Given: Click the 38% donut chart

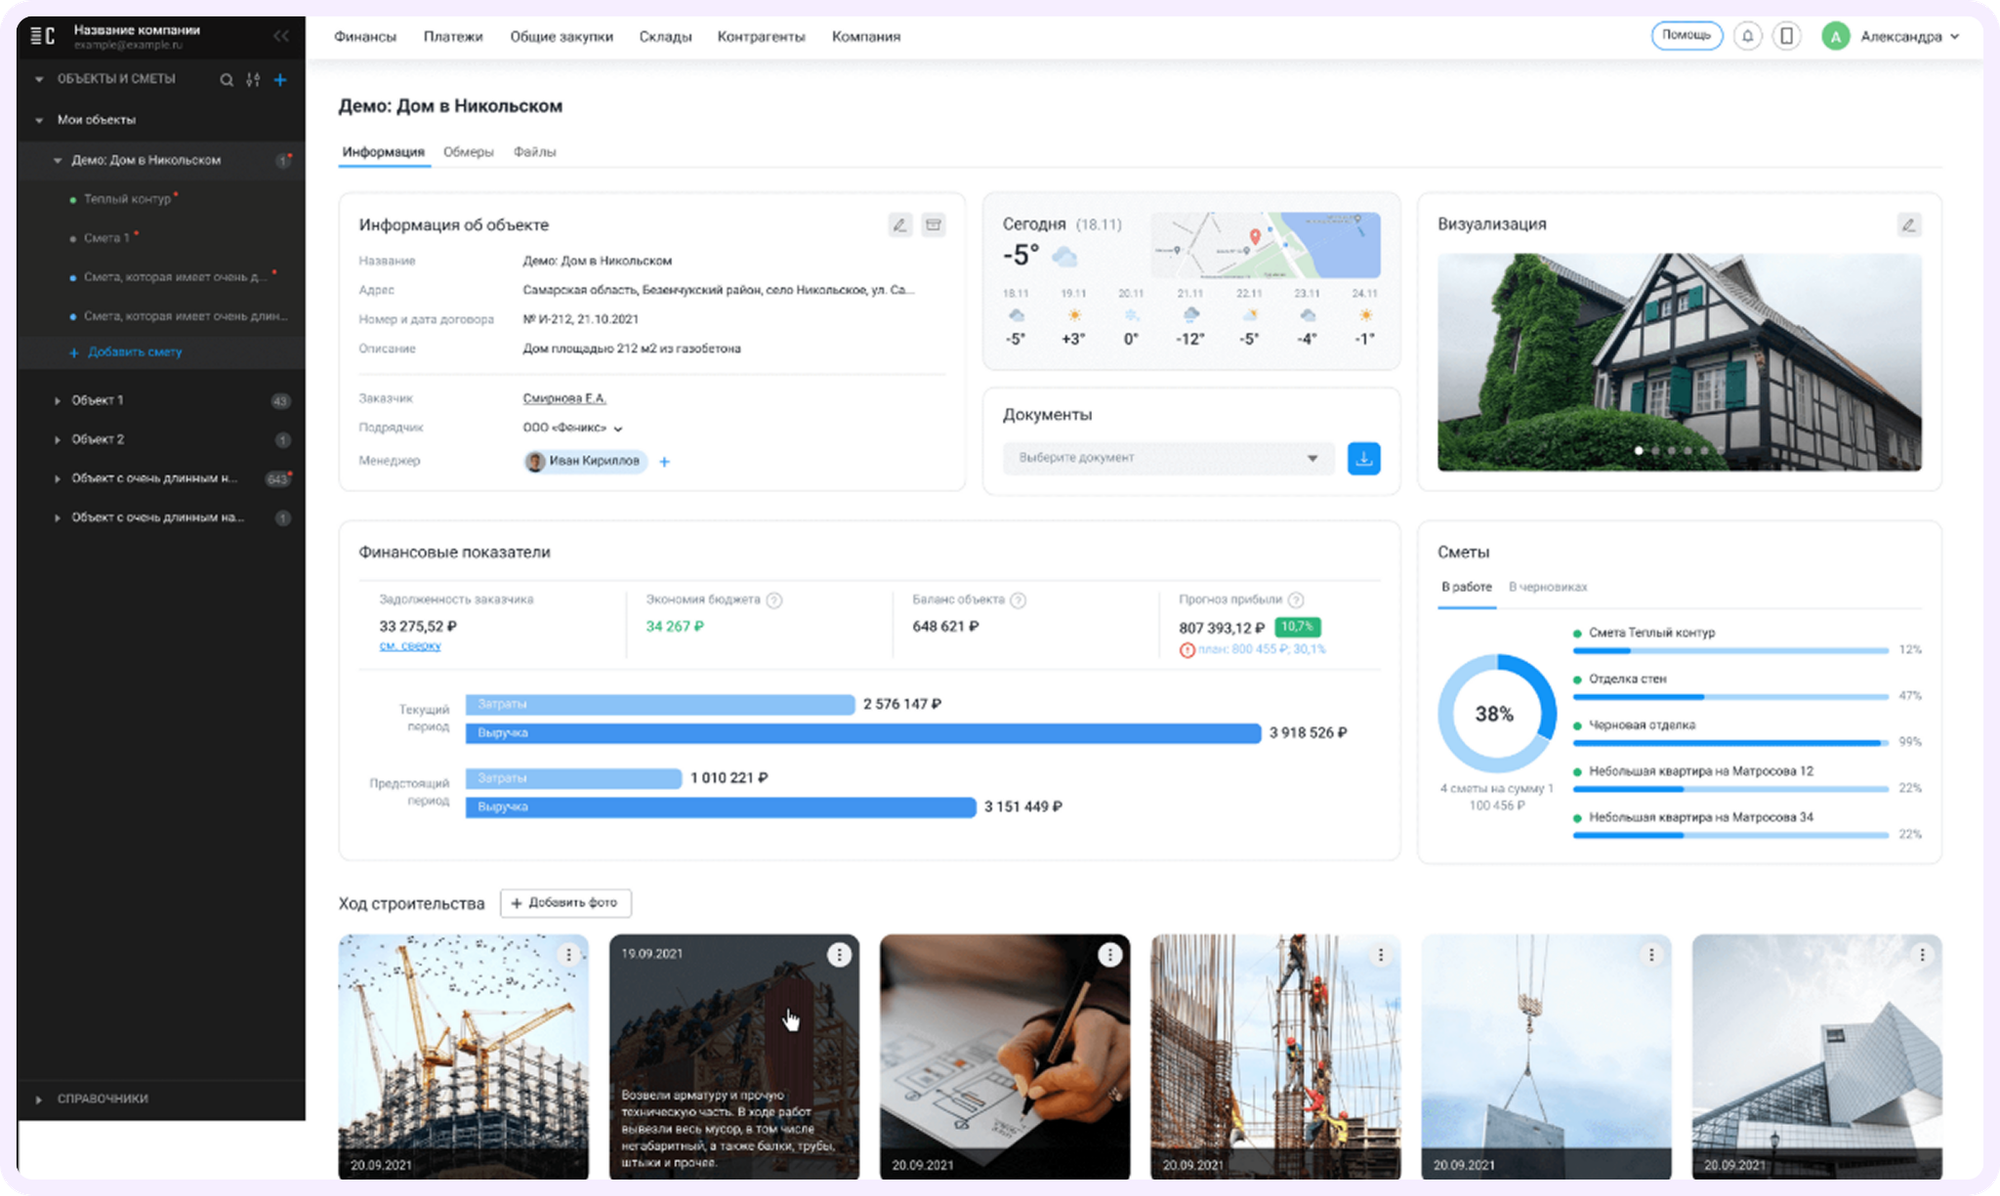Looking at the screenshot, I should click(x=1496, y=713).
